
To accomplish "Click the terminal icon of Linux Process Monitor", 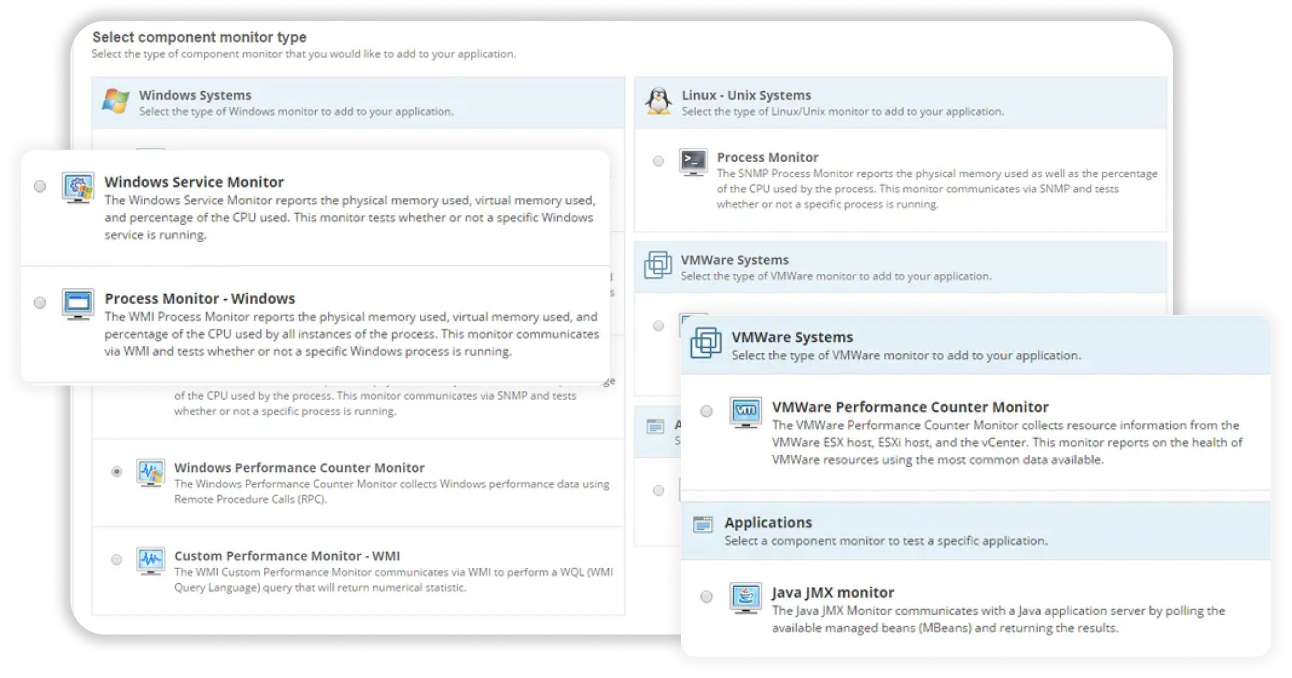I will 693,162.
